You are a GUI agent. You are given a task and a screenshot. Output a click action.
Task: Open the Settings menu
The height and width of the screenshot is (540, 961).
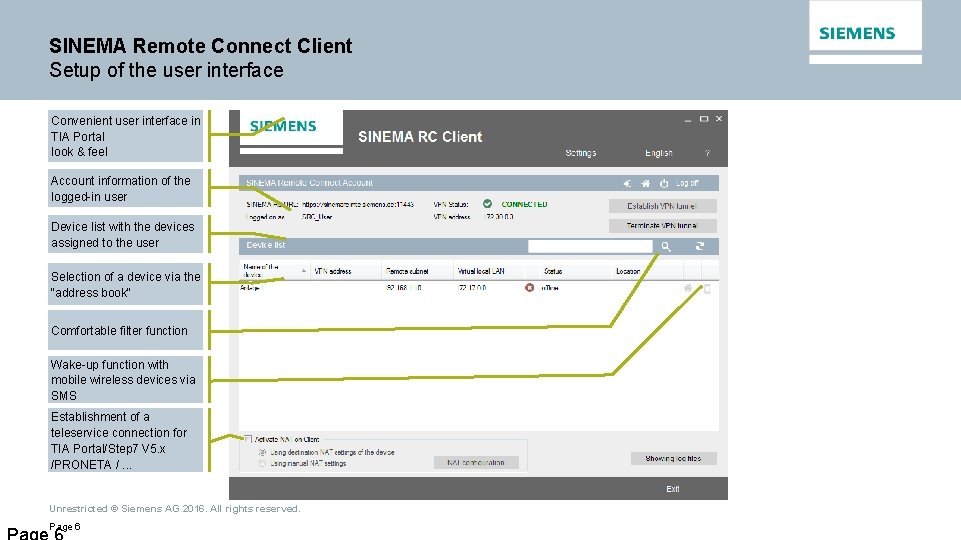580,153
